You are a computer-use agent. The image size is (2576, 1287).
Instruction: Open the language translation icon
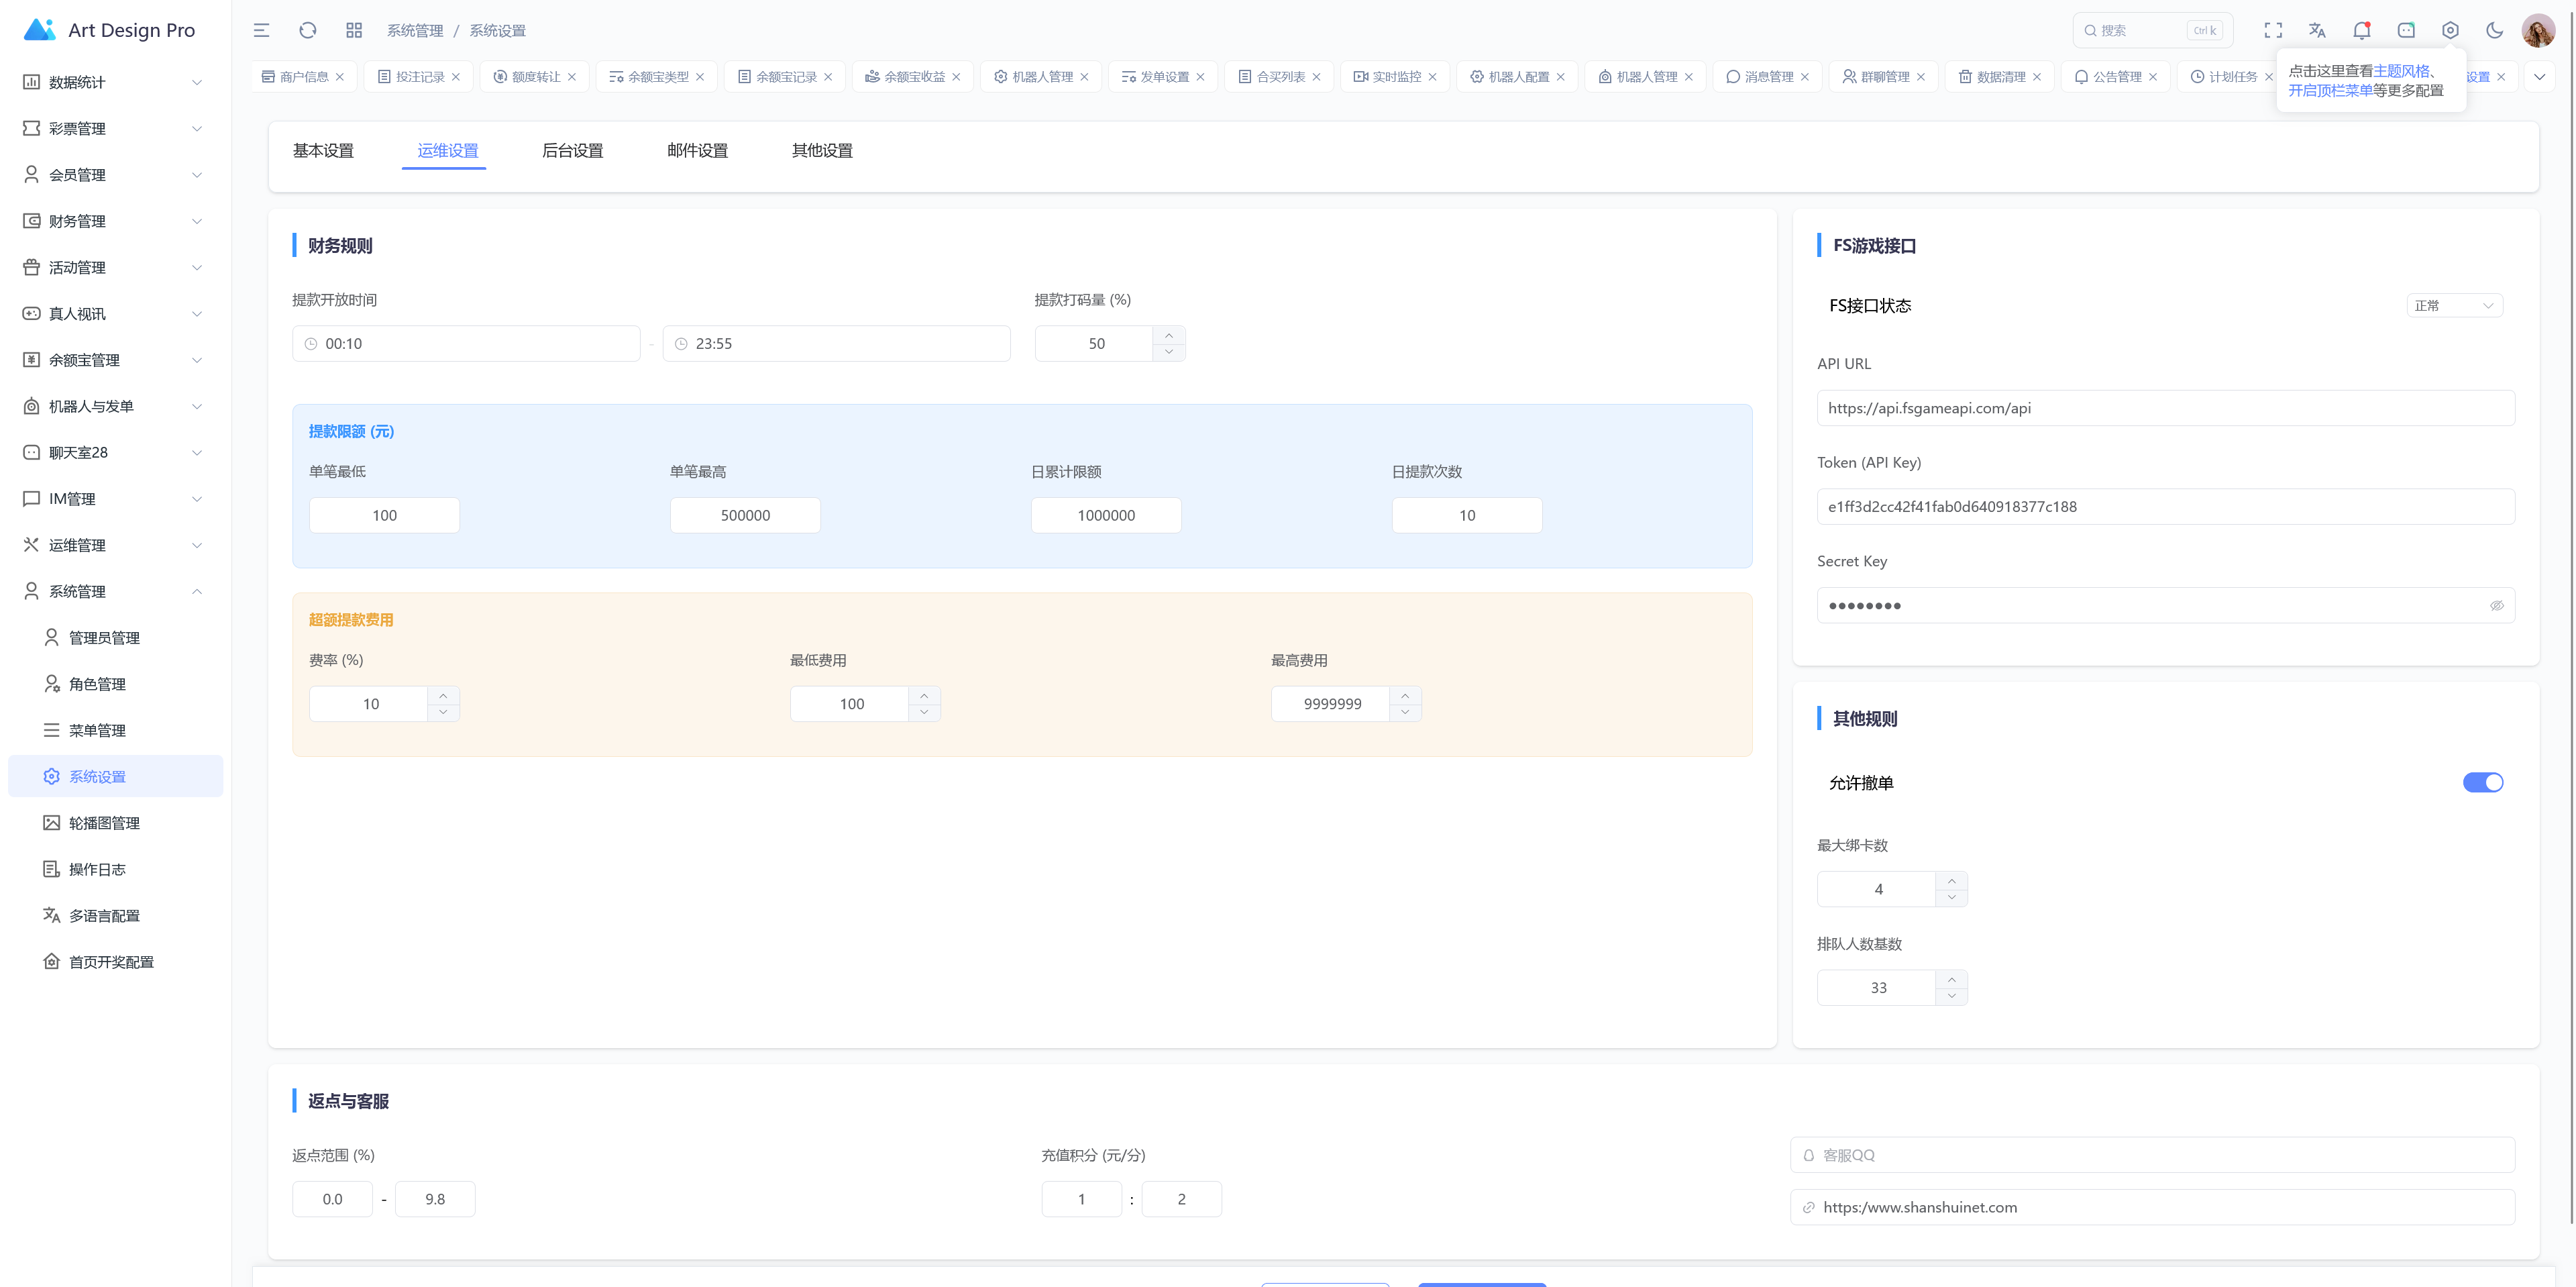(x=2317, y=30)
